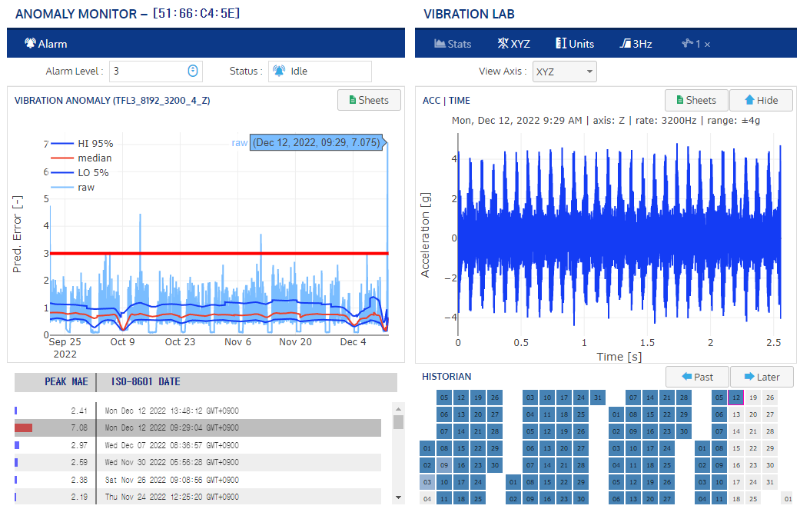The width and height of the screenshot is (800, 509).
Task: Click the 1× pin tab
Action: click(x=696, y=44)
